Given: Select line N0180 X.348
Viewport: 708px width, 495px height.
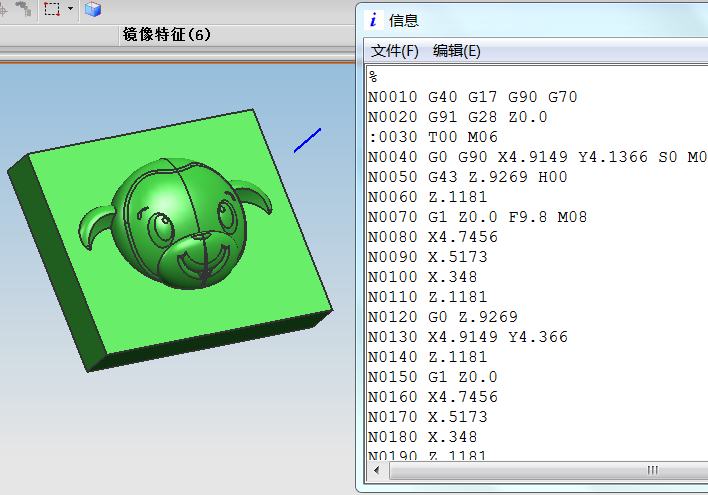Looking at the screenshot, I should pyautogui.click(x=423, y=437).
